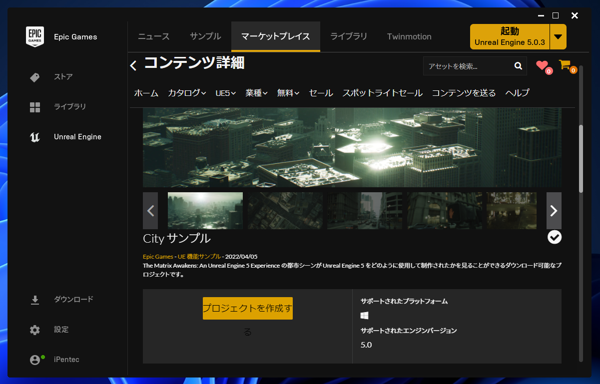Click the Epic Games logo icon
Image resolution: width=600 pixels, height=384 pixels.
coord(35,37)
